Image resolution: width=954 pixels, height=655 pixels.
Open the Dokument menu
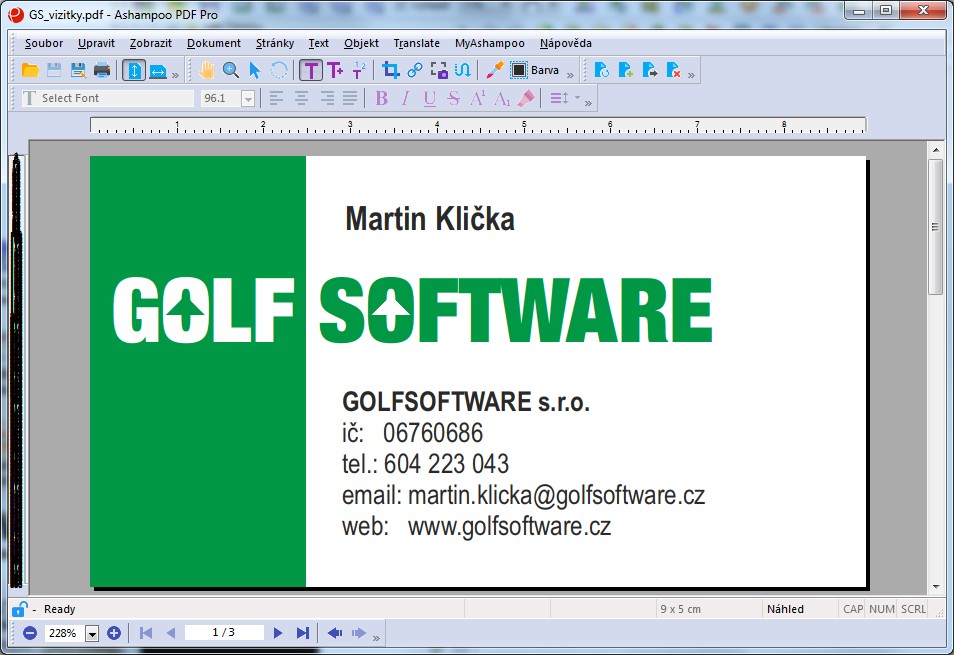(215, 43)
